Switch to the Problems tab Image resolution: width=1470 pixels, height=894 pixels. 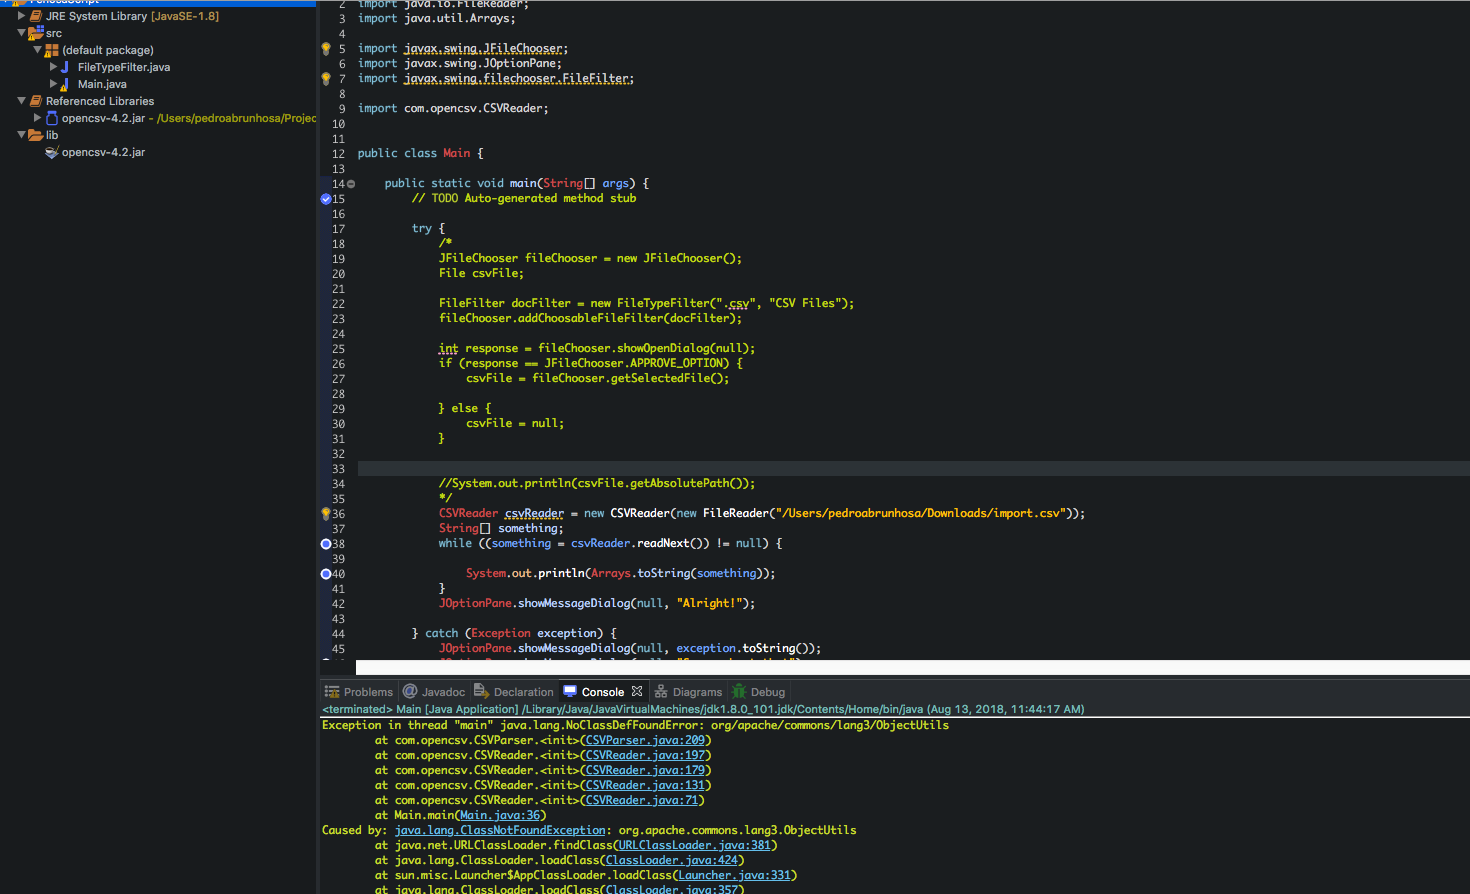pyautogui.click(x=359, y=691)
